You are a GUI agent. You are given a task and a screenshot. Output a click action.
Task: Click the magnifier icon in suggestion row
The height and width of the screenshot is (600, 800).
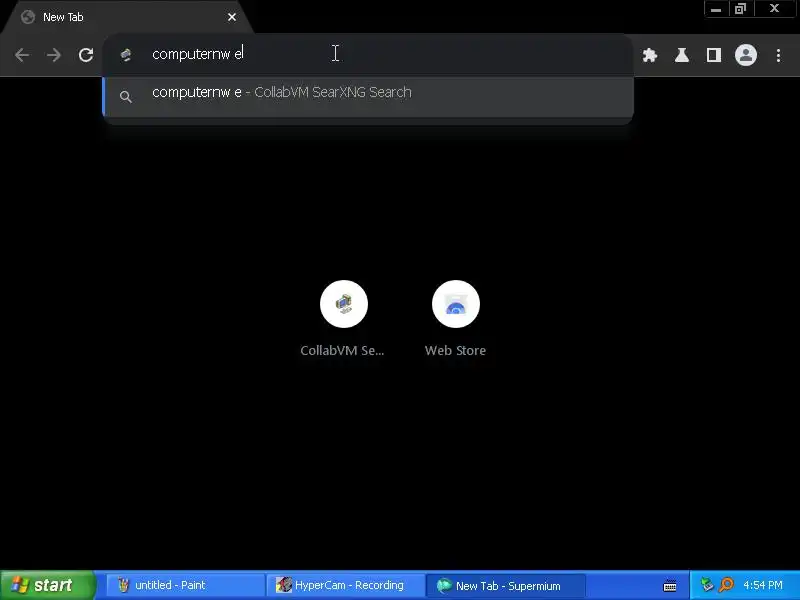[x=126, y=96]
